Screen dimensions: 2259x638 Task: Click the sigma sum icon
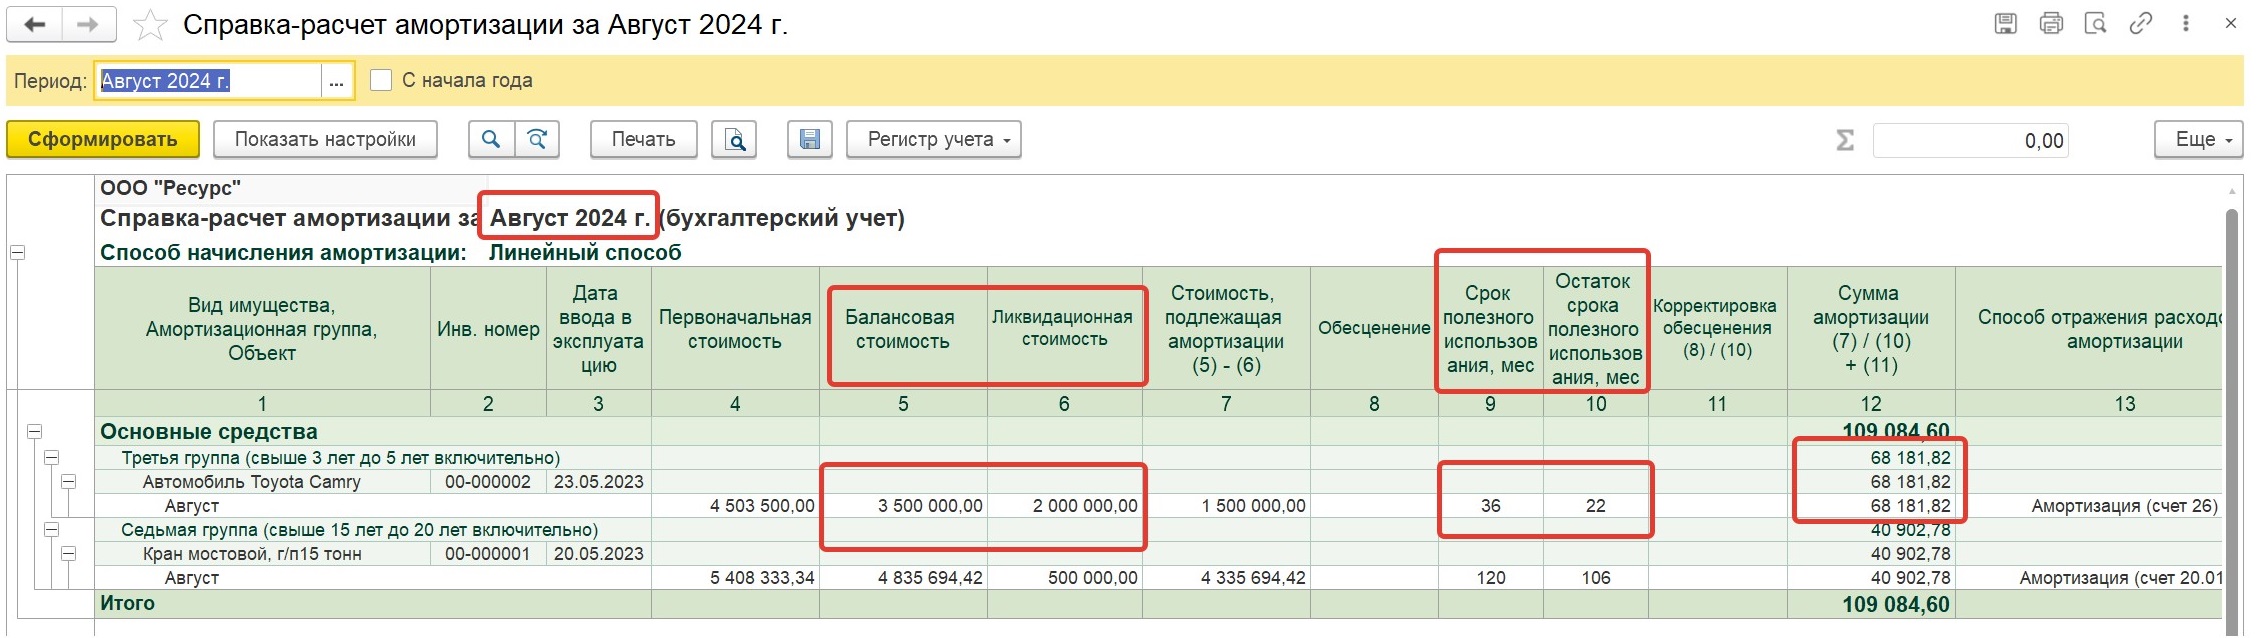1845,140
